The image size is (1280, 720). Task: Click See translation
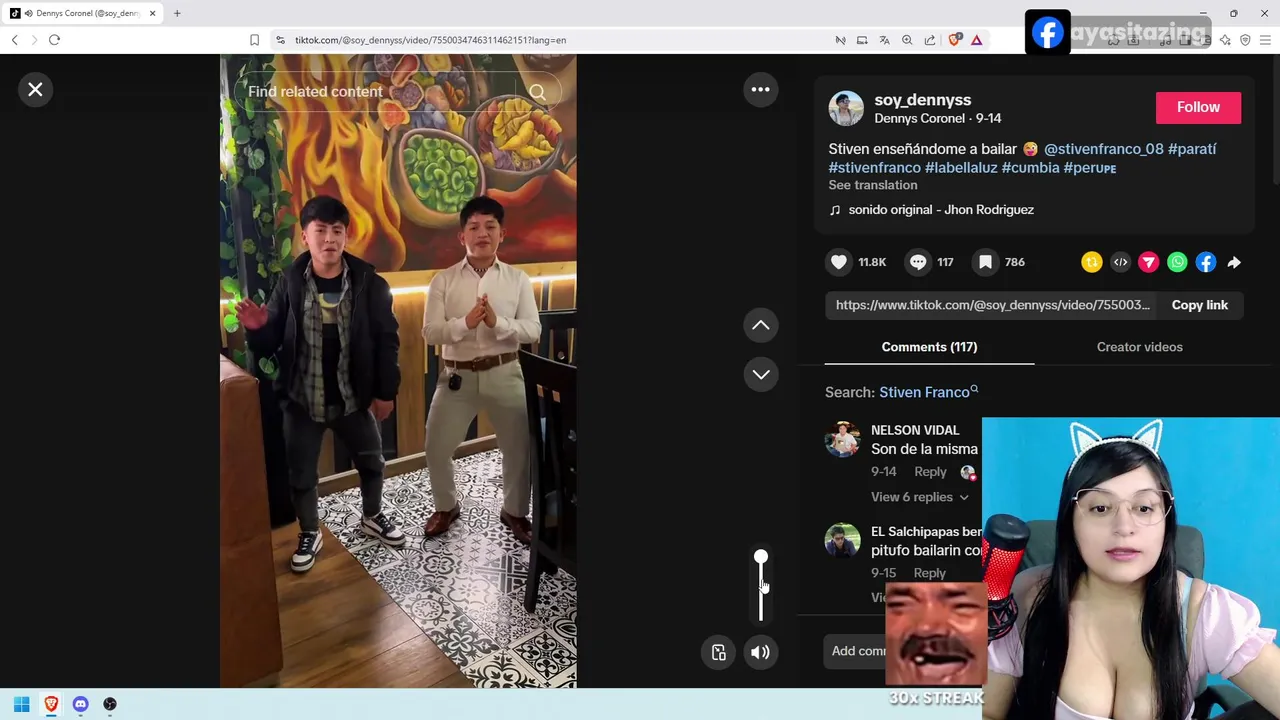coord(872,185)
